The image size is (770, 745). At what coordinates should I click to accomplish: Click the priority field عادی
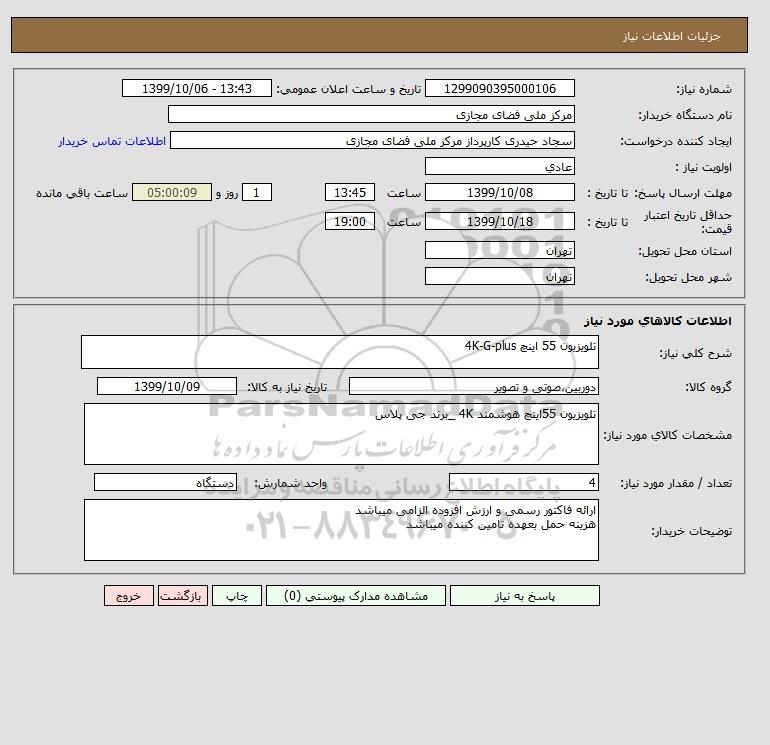click(x=499, y=166)
